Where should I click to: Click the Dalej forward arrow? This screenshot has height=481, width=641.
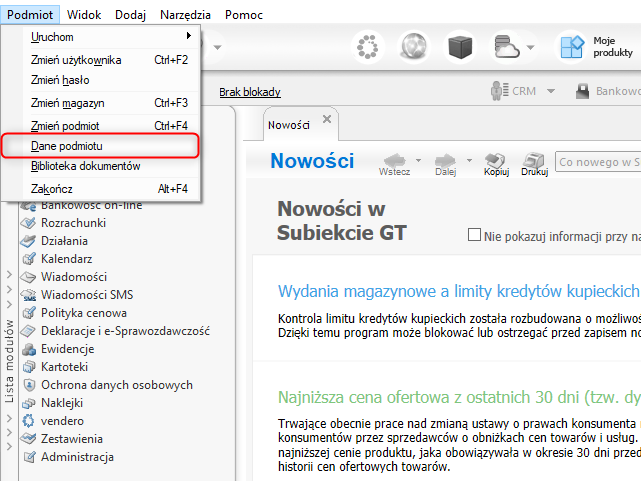point(446,164)
